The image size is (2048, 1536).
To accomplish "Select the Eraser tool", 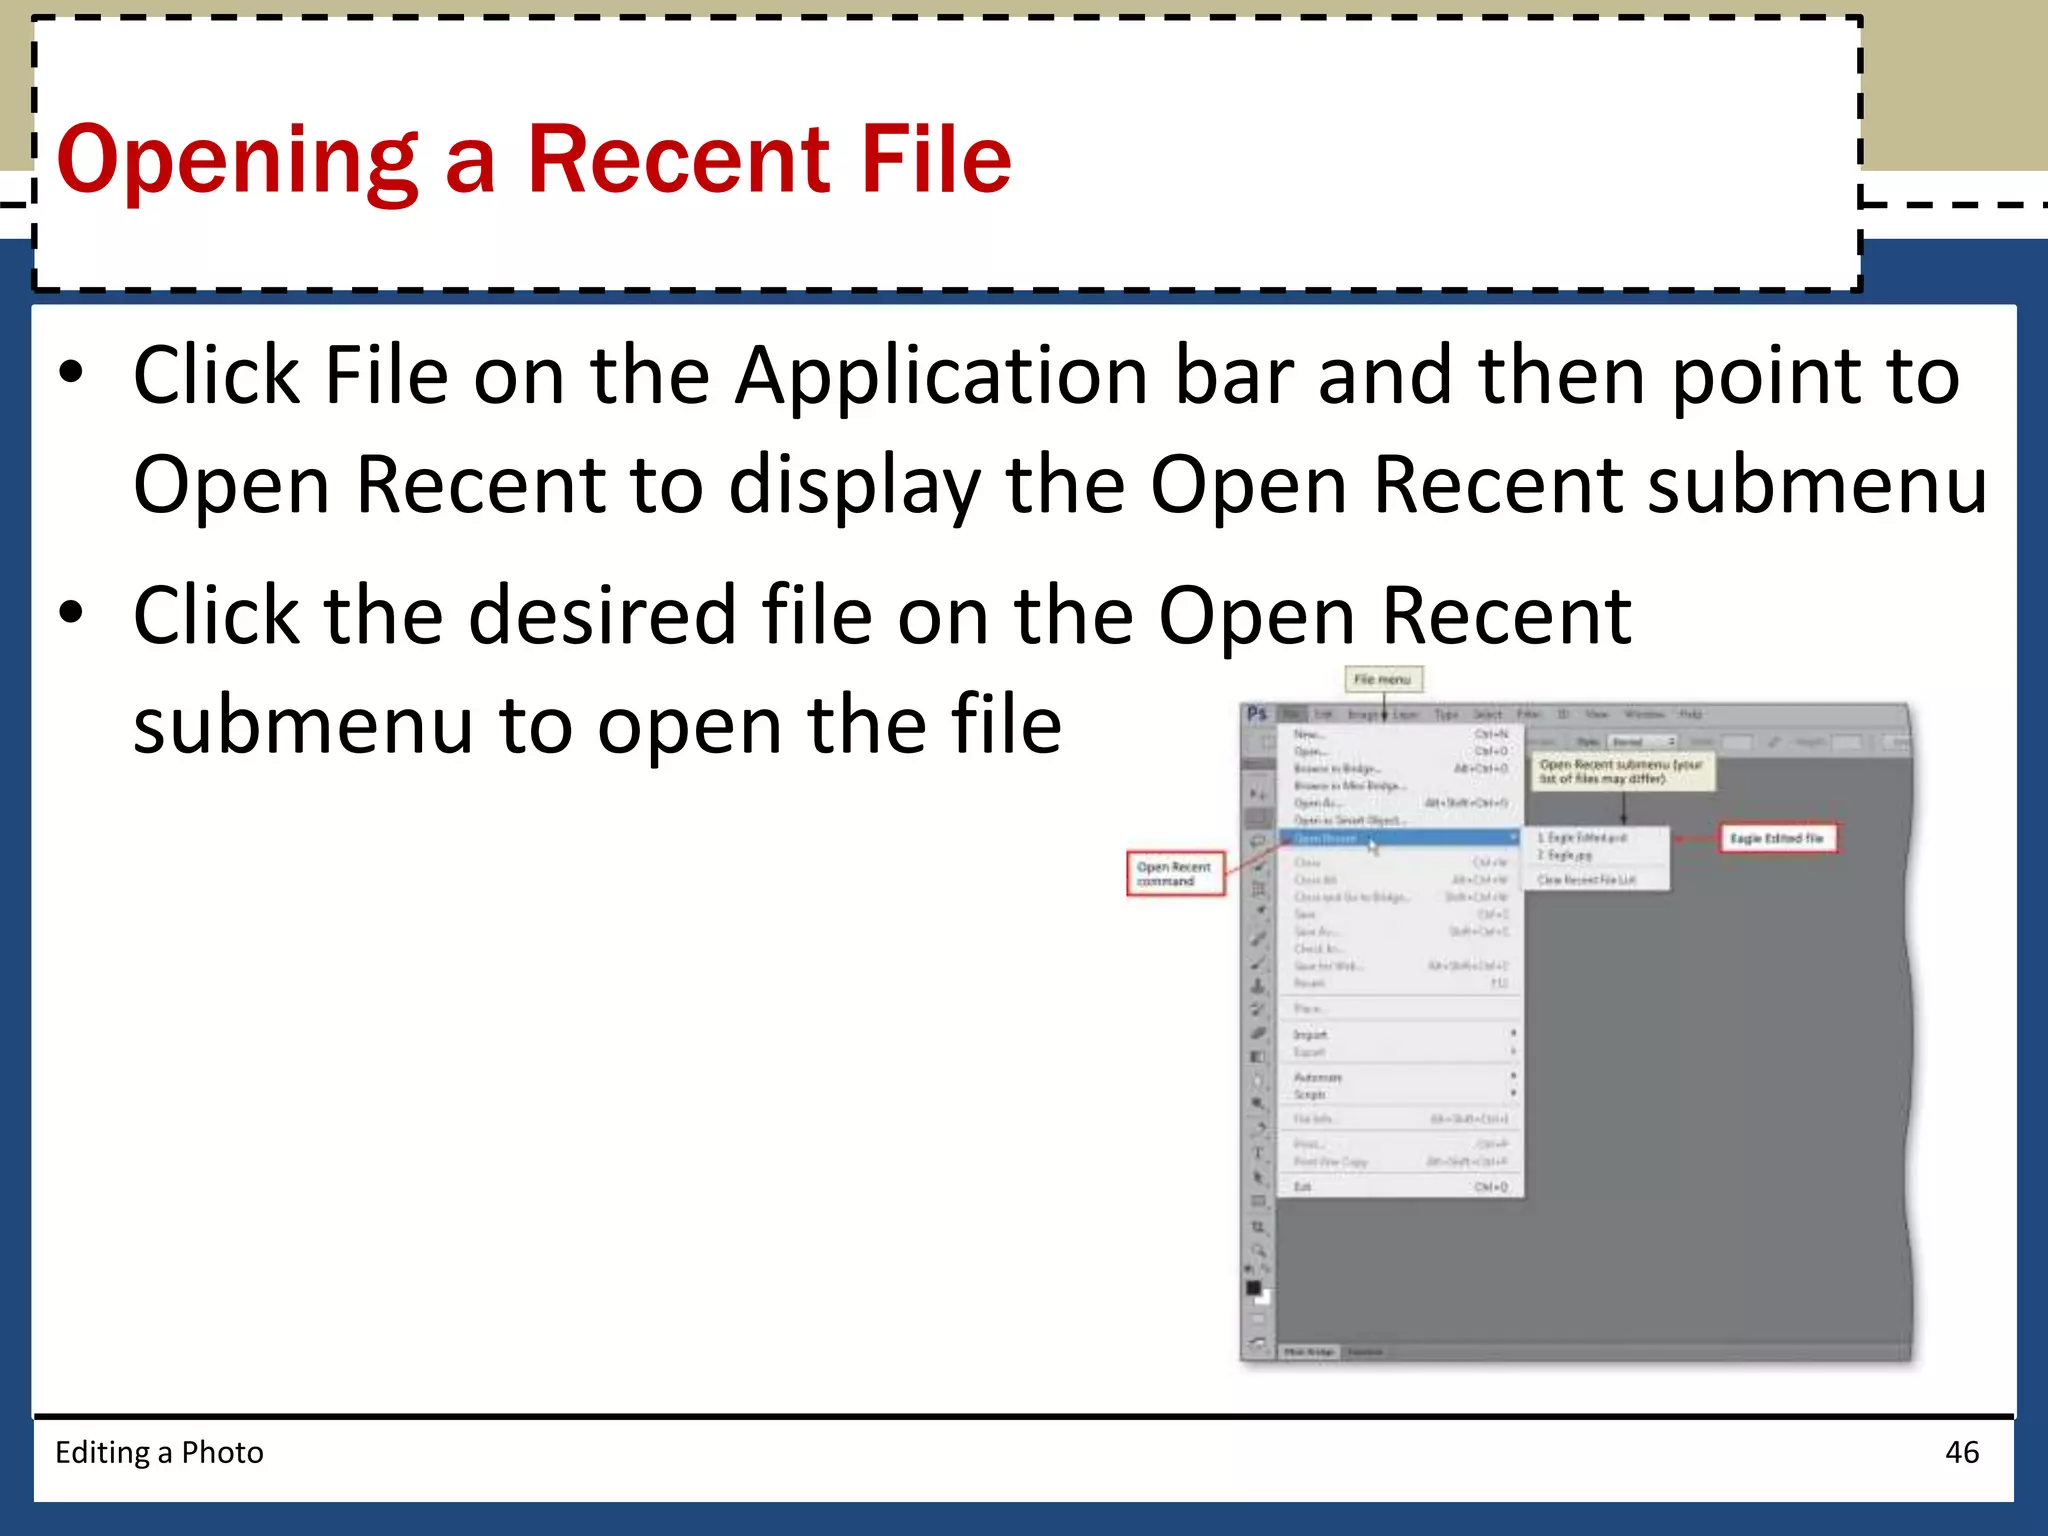I will [1258, 1032].
